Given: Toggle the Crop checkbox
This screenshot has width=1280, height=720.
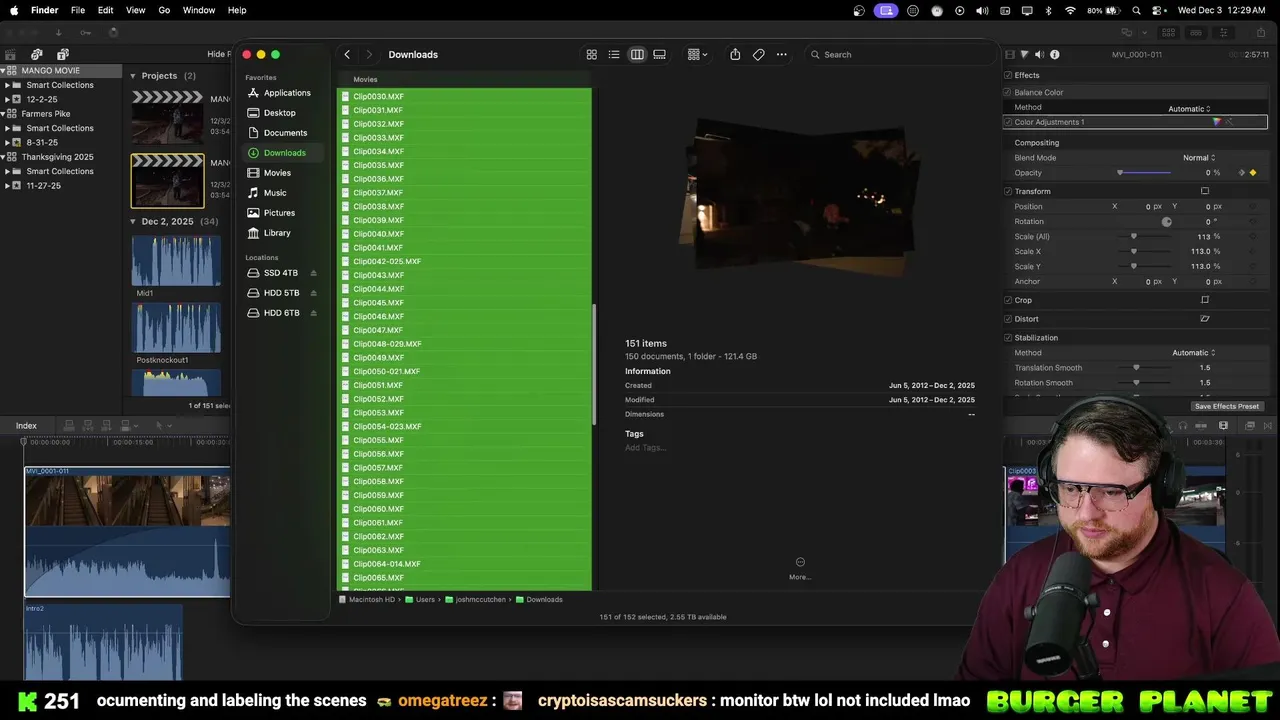Looking at the screenshot, I should click(1008, 300).
